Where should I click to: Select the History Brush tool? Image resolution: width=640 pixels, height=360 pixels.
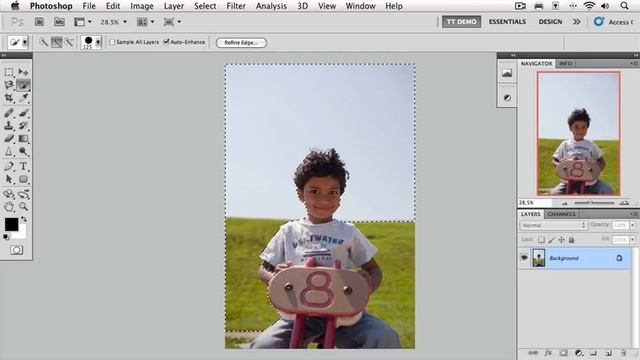pyautogui.click(x=23, y=126)
